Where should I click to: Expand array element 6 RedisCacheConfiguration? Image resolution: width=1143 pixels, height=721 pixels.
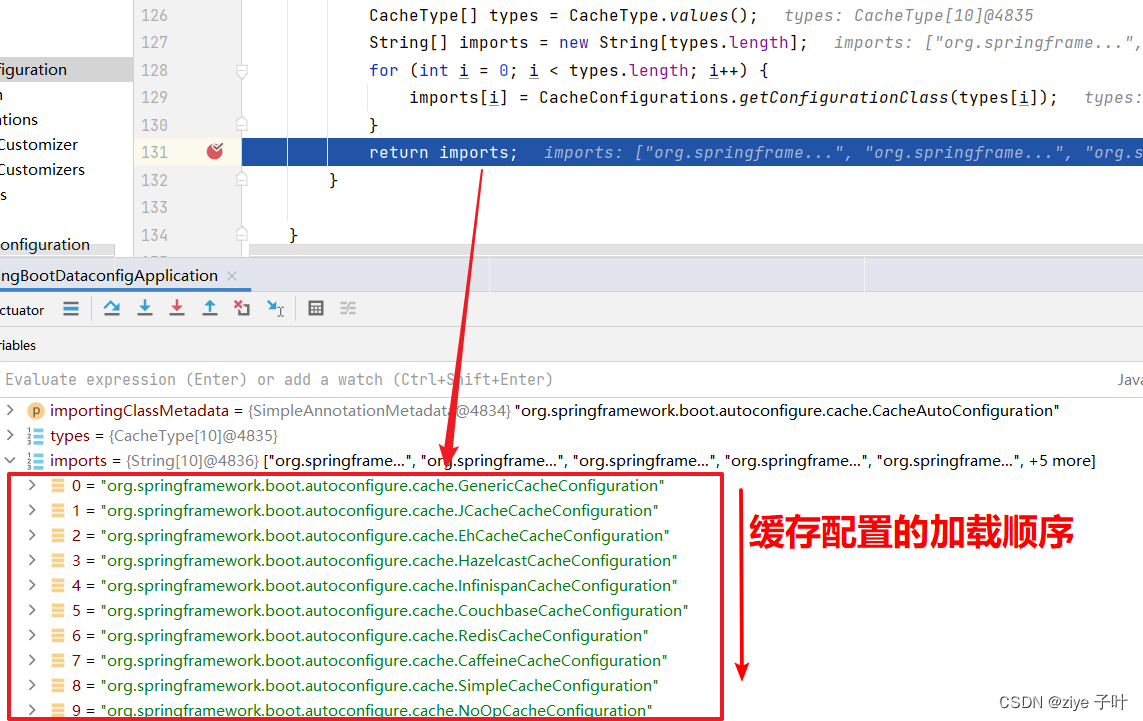32,635
